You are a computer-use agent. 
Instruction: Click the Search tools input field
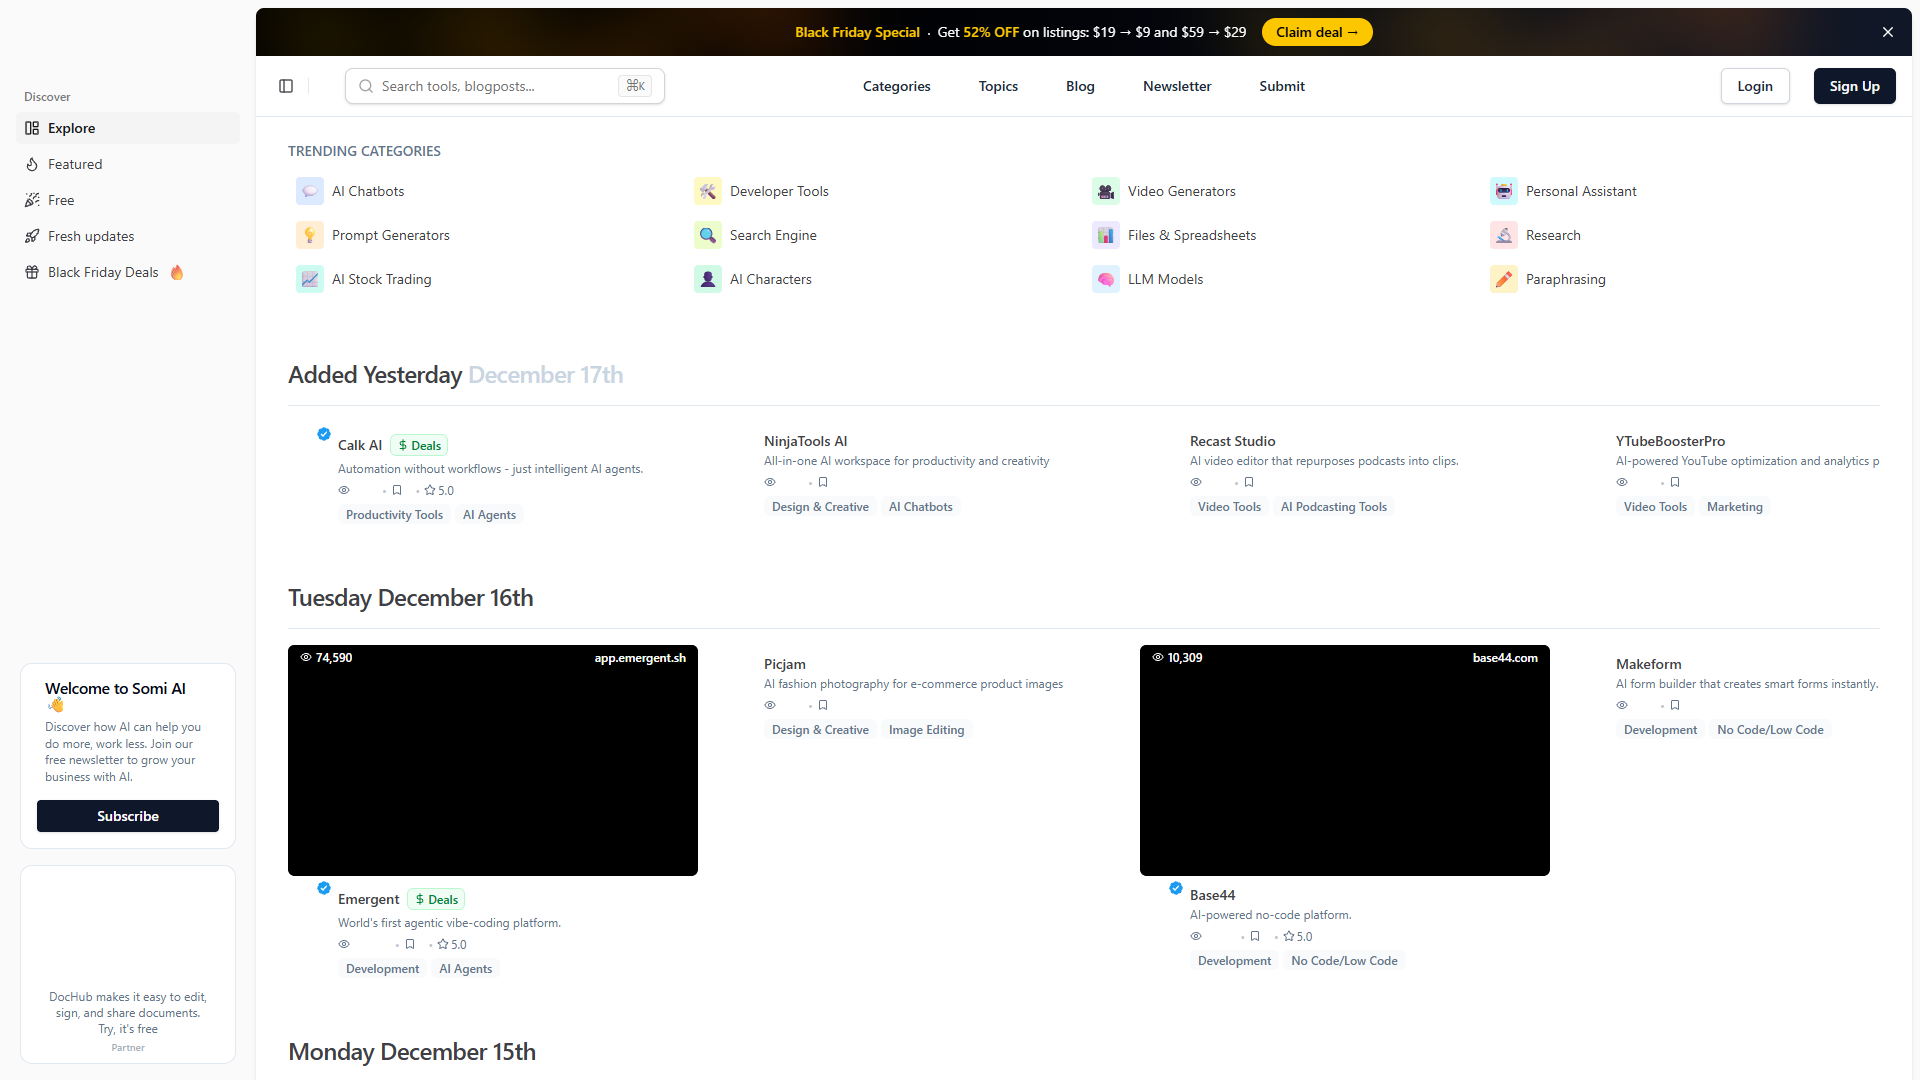click(505, 86)
